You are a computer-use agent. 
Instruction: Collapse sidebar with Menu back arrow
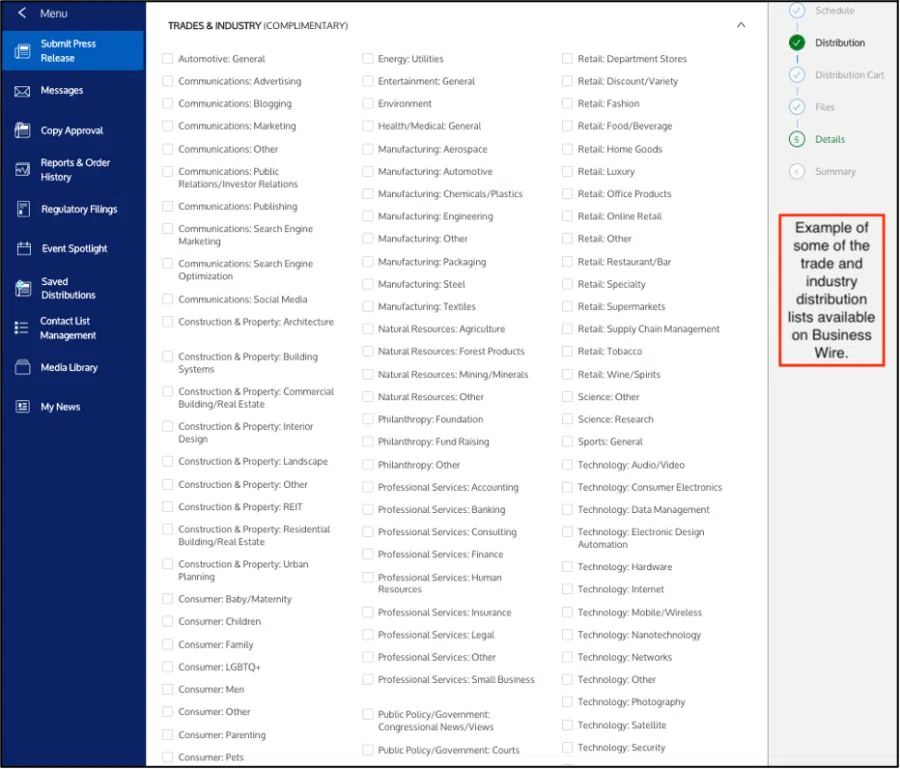pyautogui.click(x=22, y=13)
